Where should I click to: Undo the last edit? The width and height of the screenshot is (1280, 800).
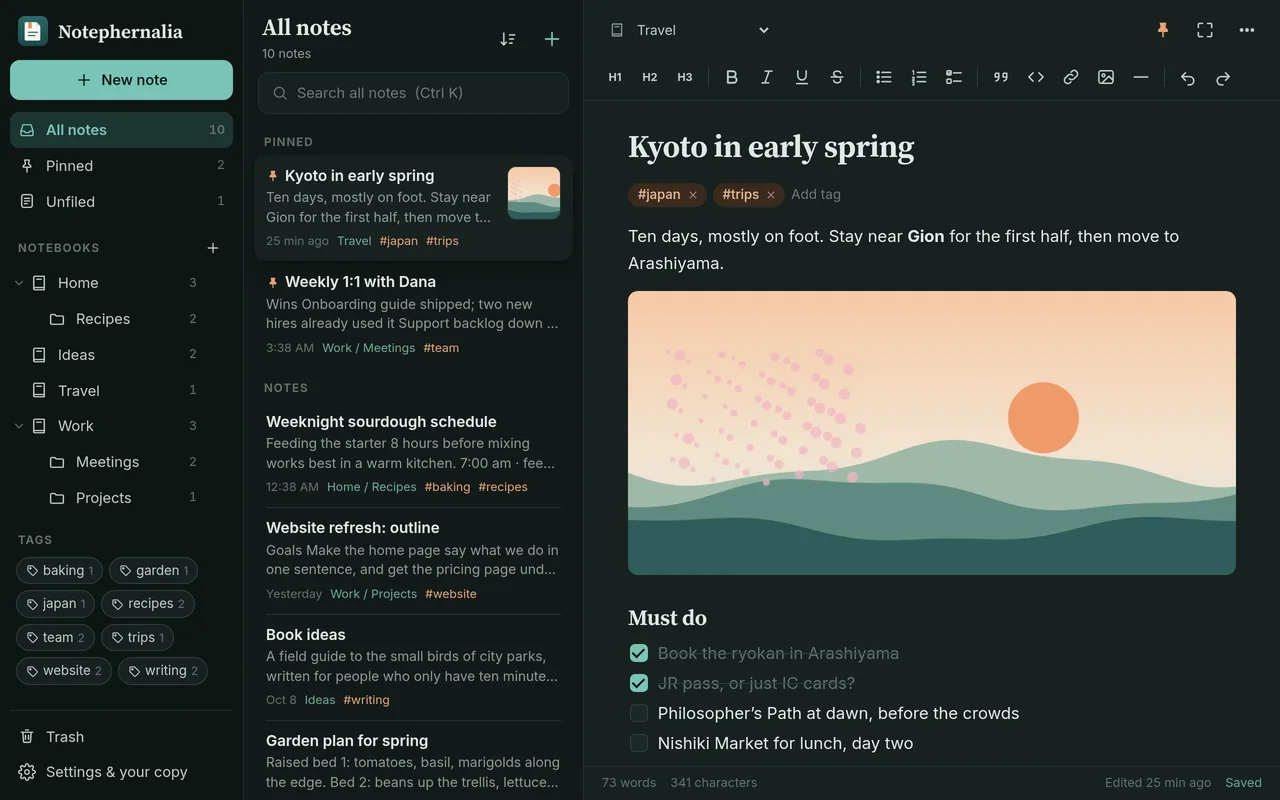pos(1188,78)
